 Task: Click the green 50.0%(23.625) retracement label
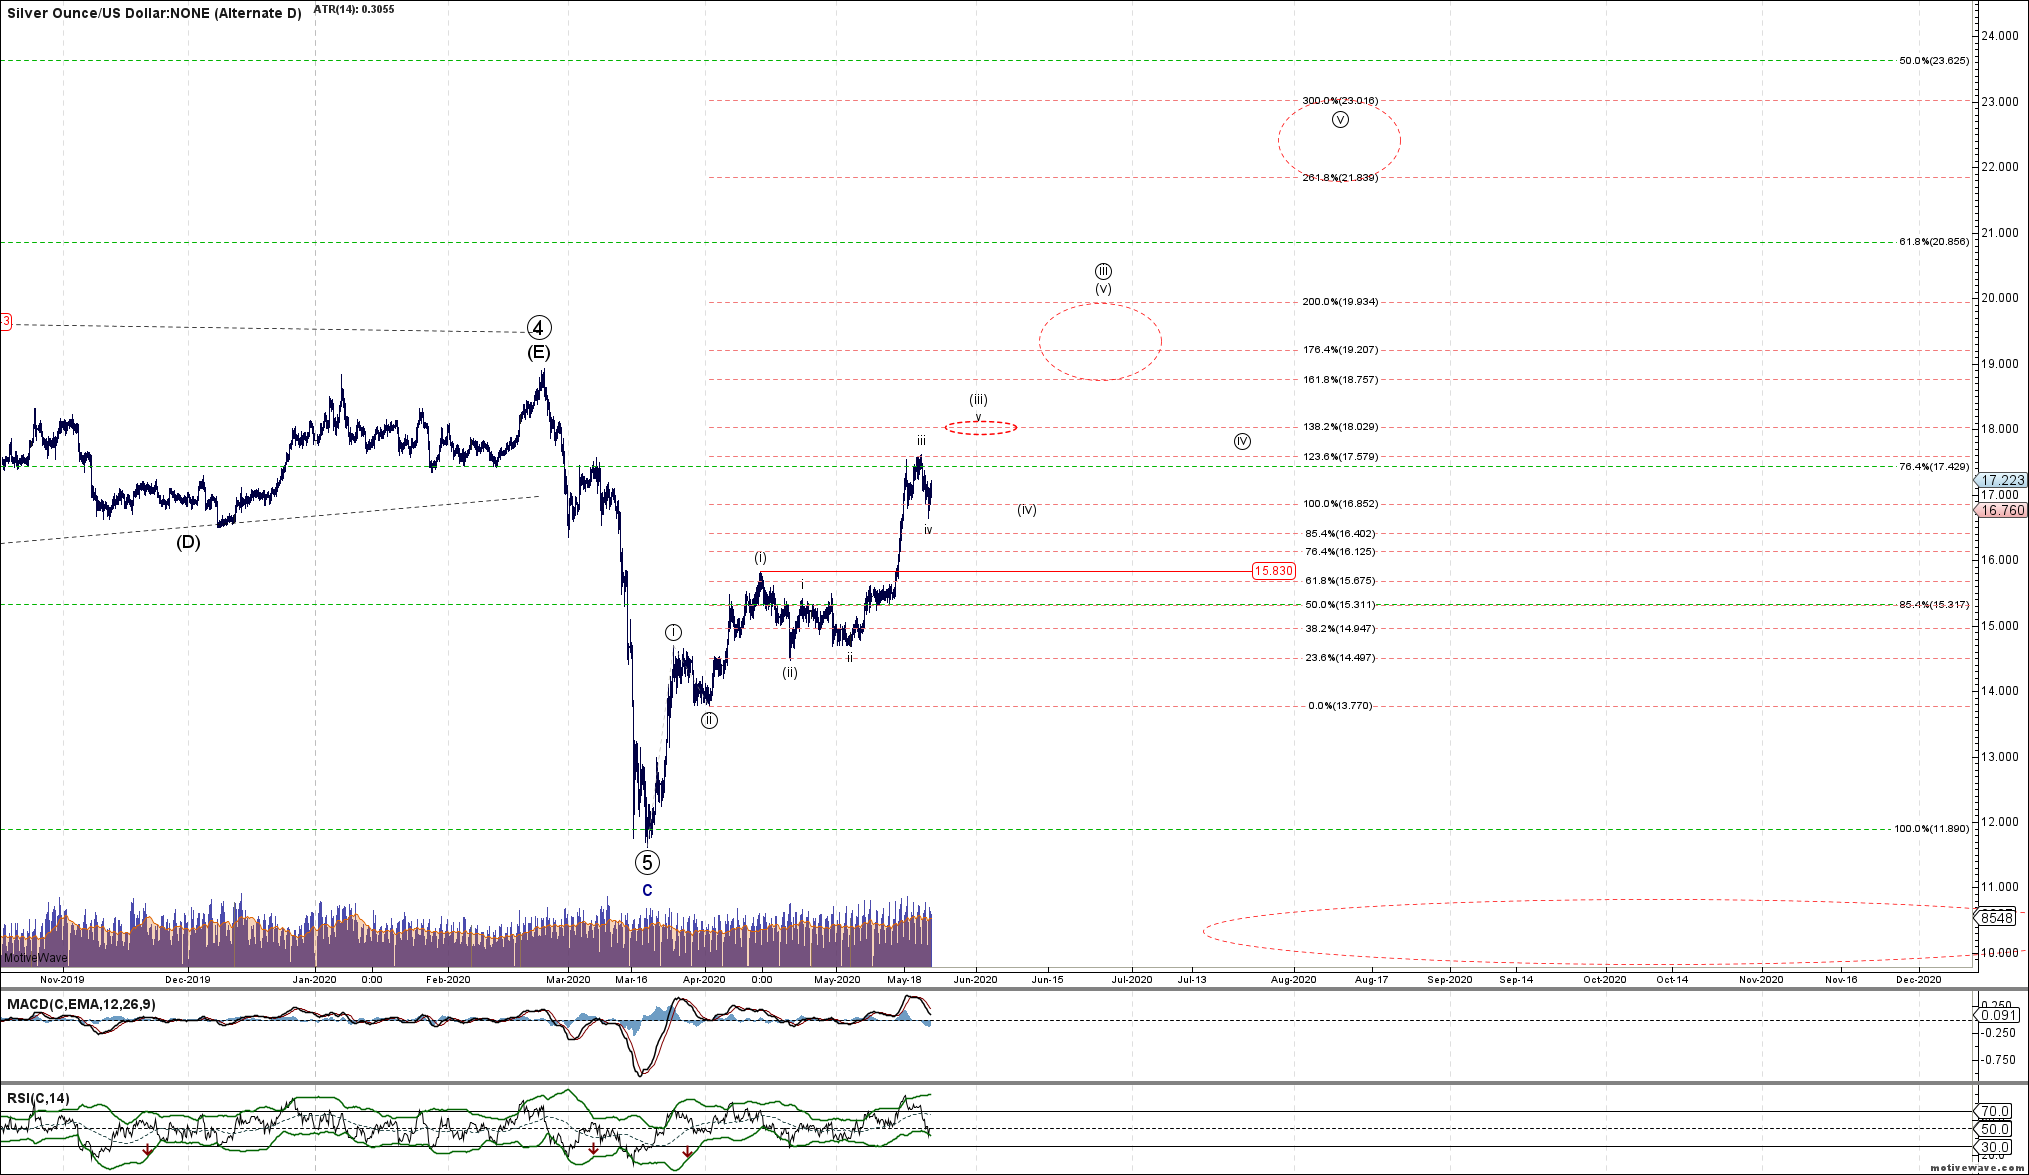(1934, 61)
